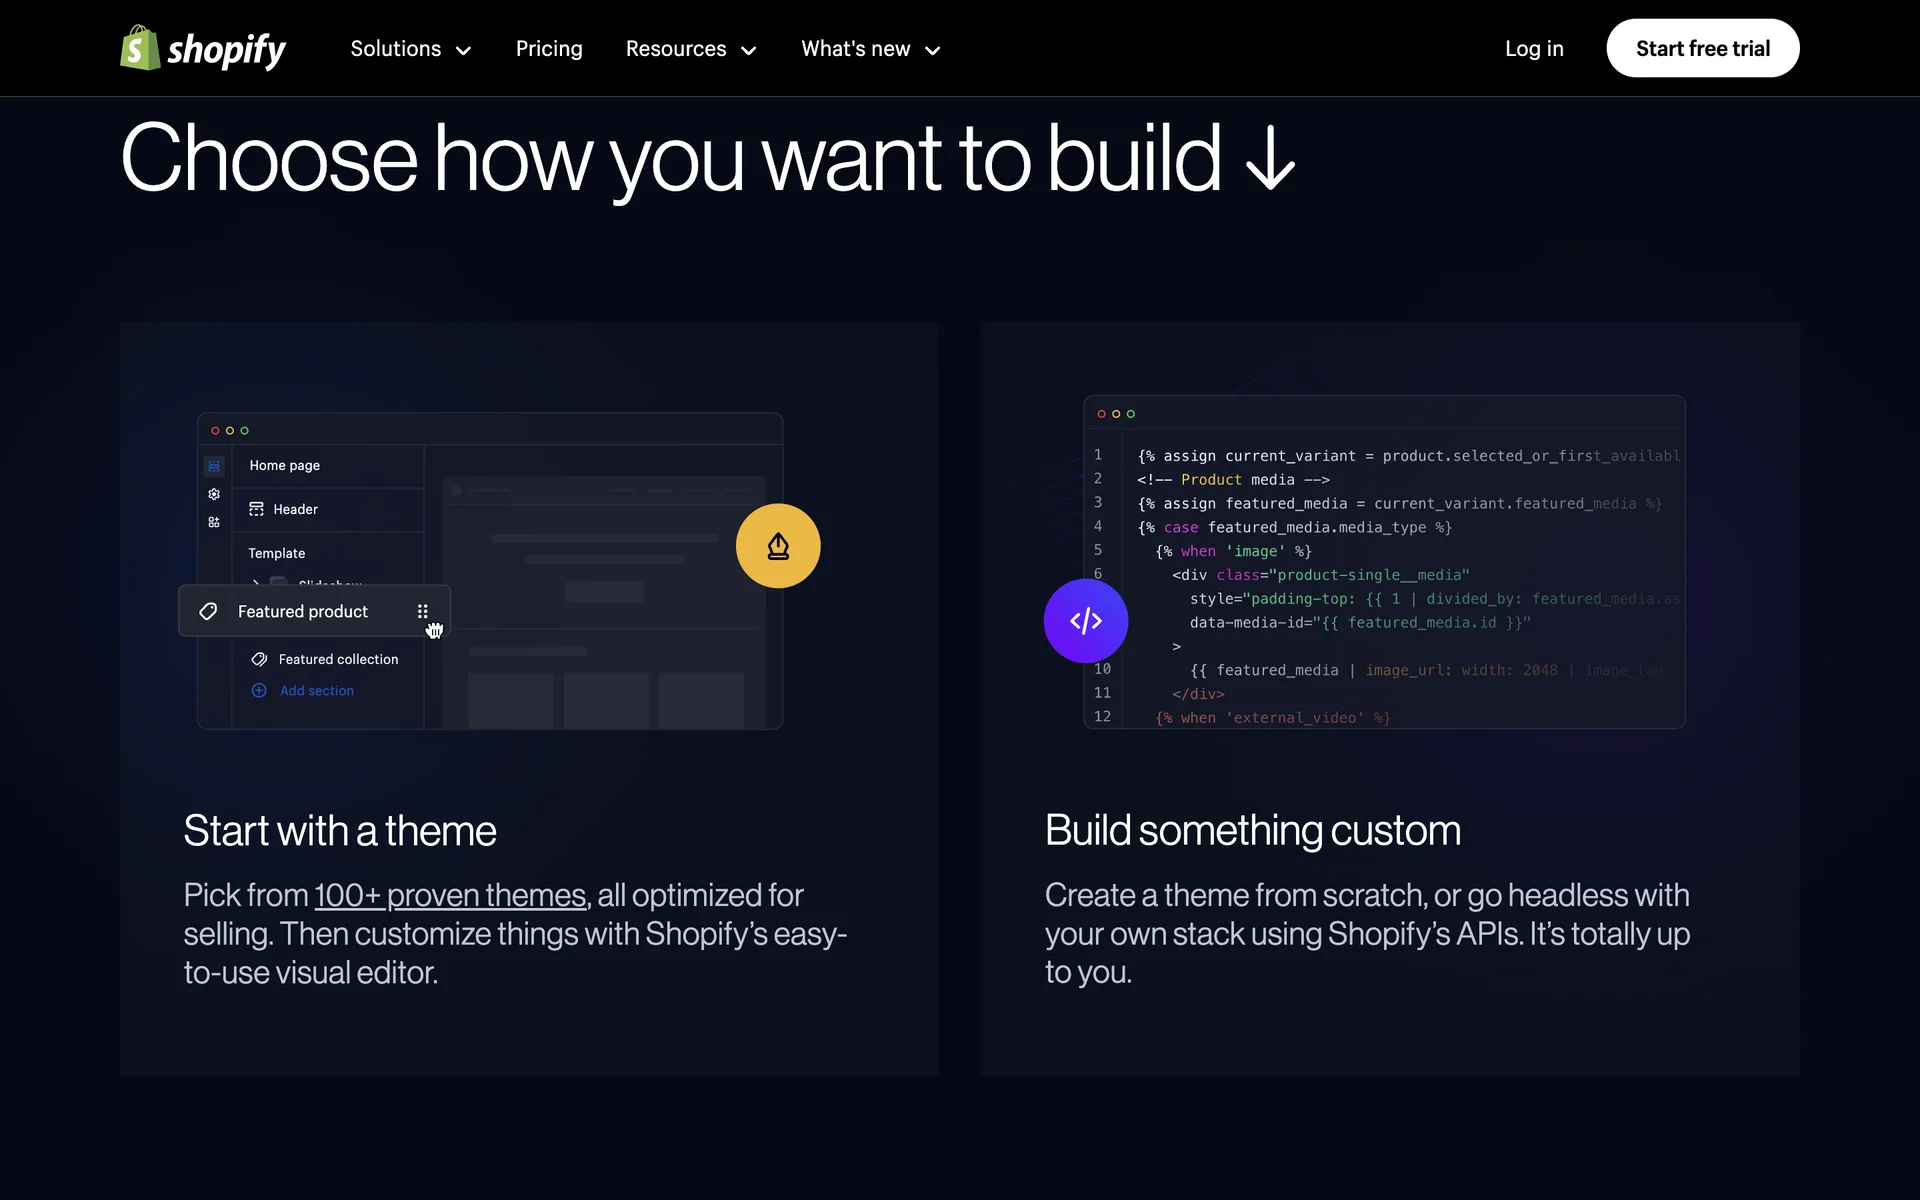The height and width of the screenshot is (1200, 1920).
Task: Click the sections icon in editor sidebar
Action: click(x=214, y=466)
